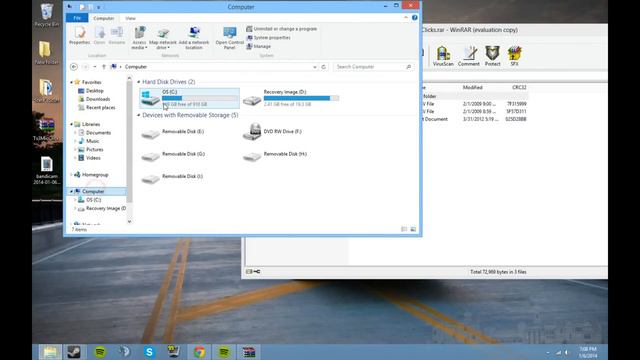This screenshot has height=360, width=640.
Task: Open the Documents library
Action: click(x=95, y=133)
